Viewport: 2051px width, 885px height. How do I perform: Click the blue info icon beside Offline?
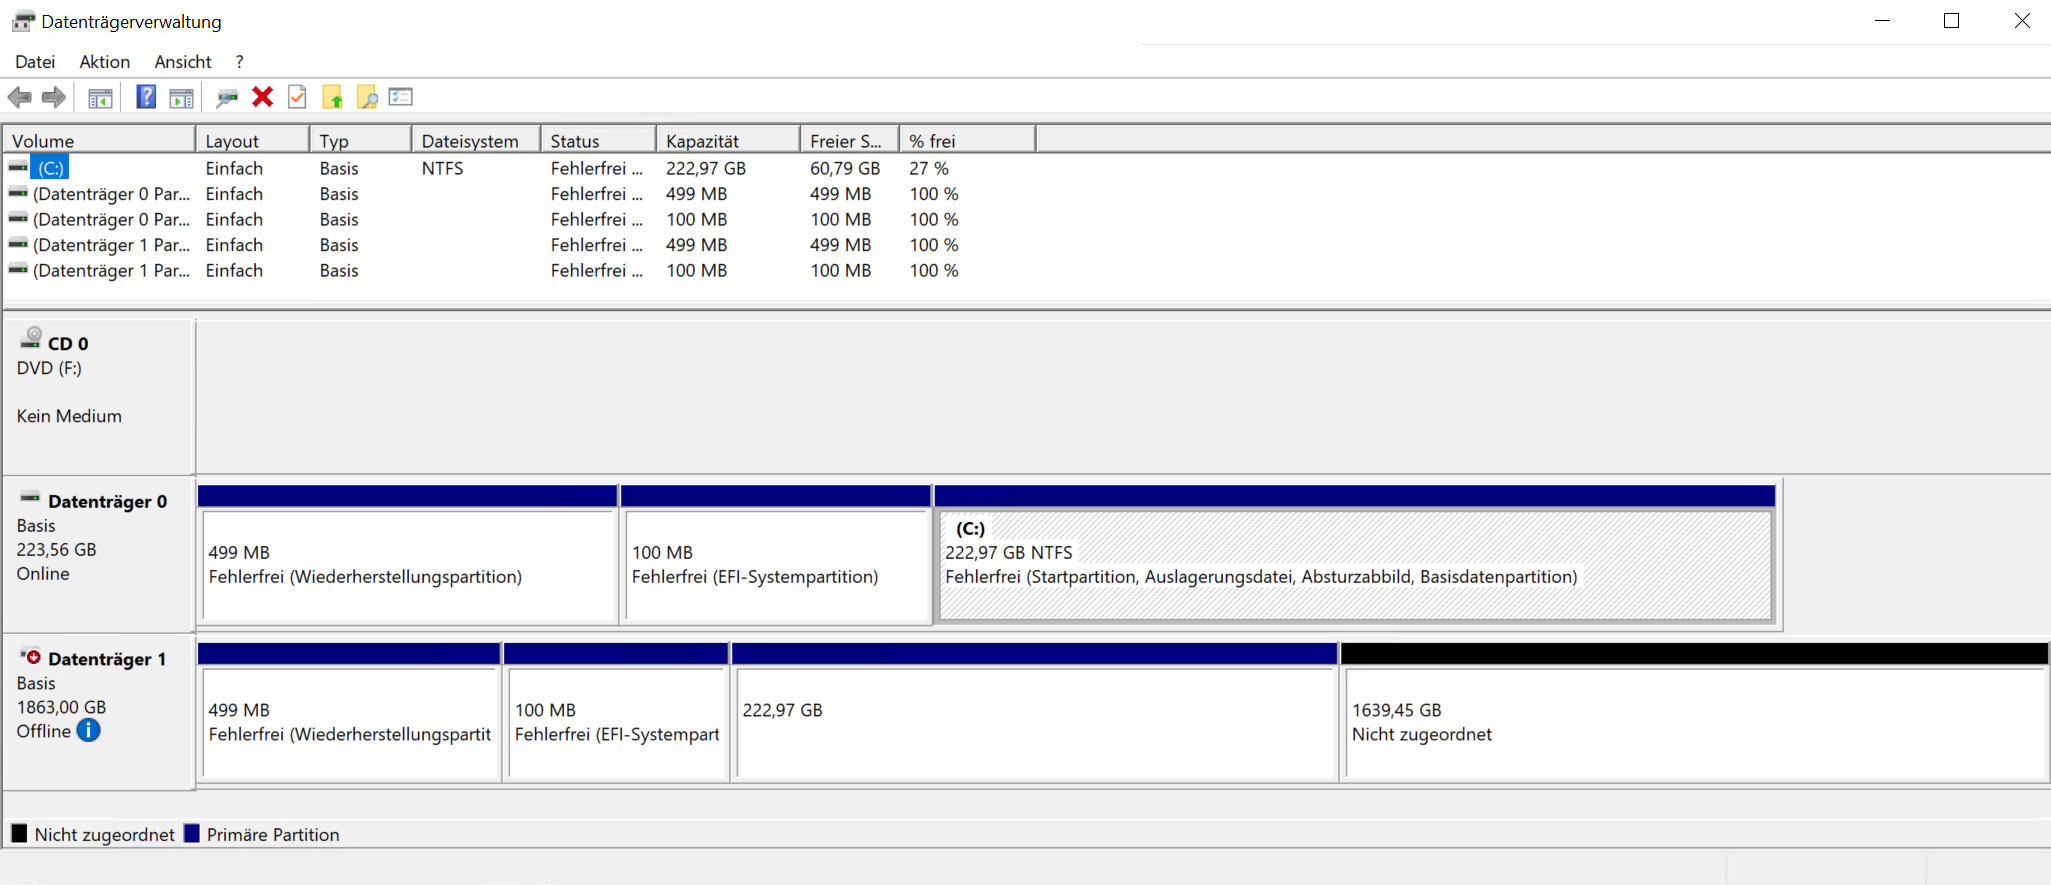click(89, 731)
